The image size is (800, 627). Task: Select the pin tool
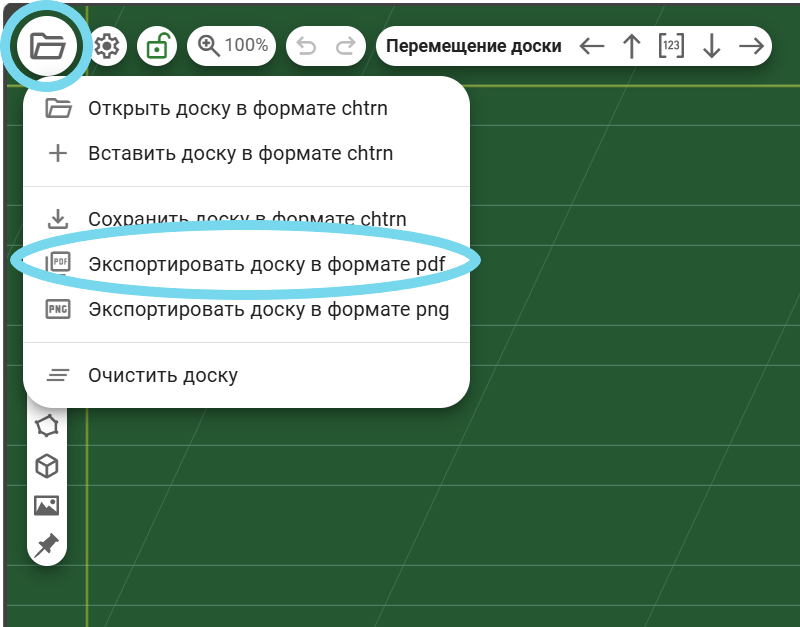[x=47, y=544]
